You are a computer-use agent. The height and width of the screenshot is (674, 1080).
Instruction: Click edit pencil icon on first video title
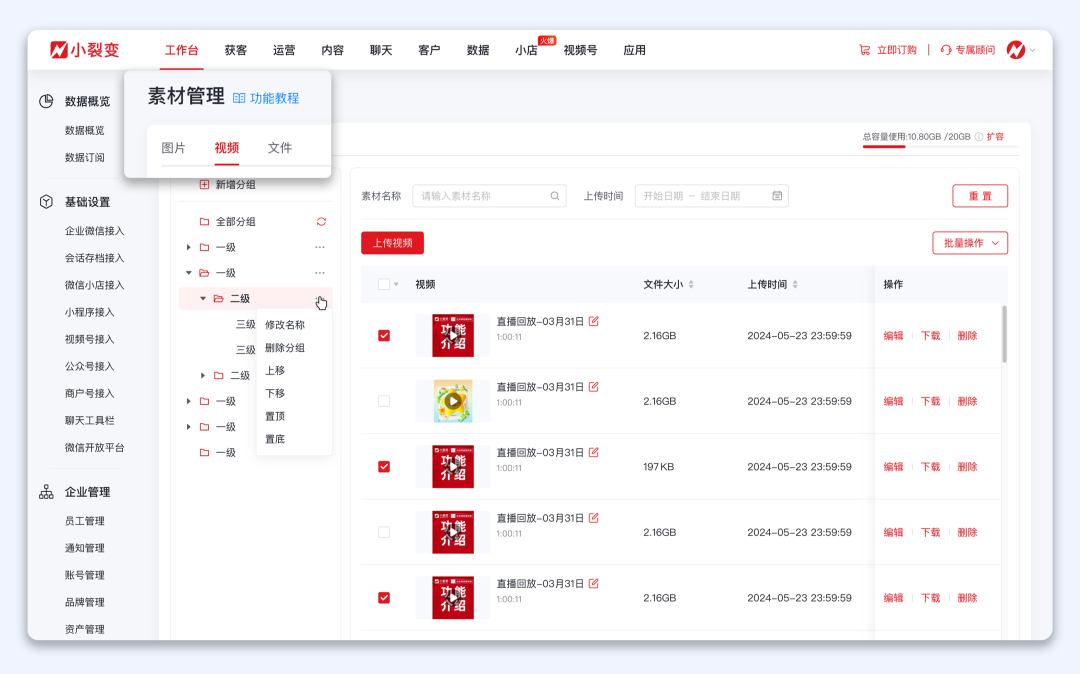click(x=594, y=321)
